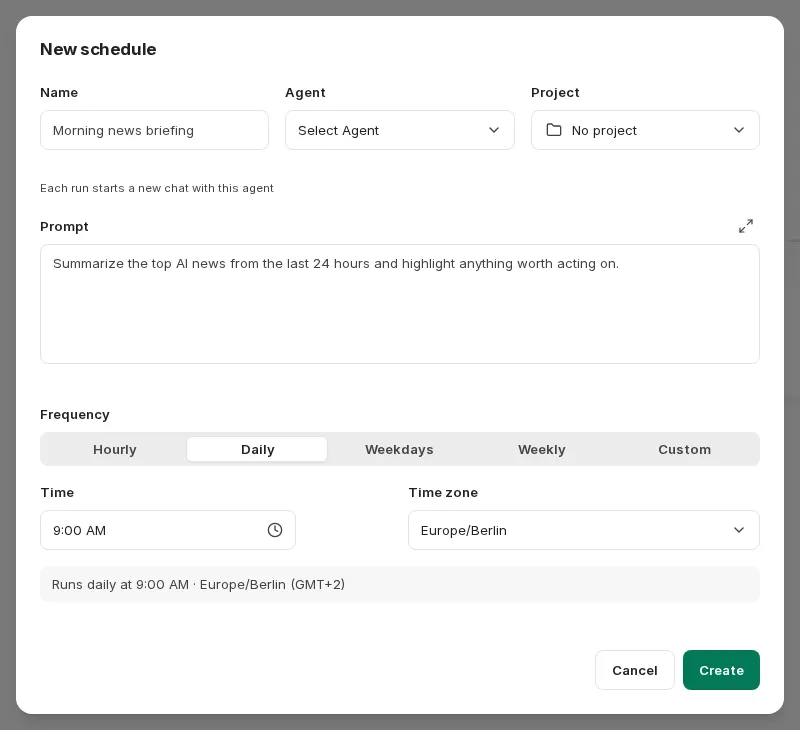Click the New schedule heading

tap(98, 49)
